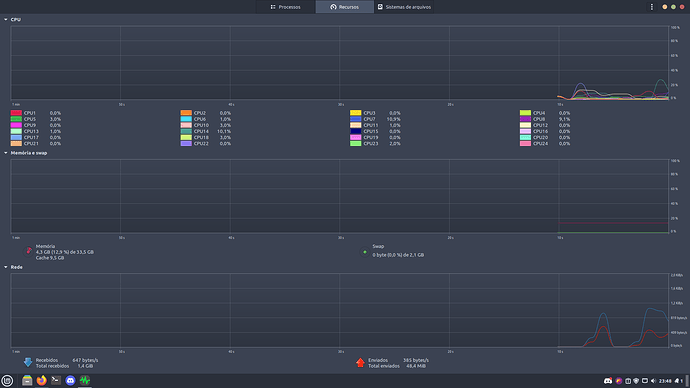
Task: Click the CPU9 magenta color swatch
Action: [16, 125]
